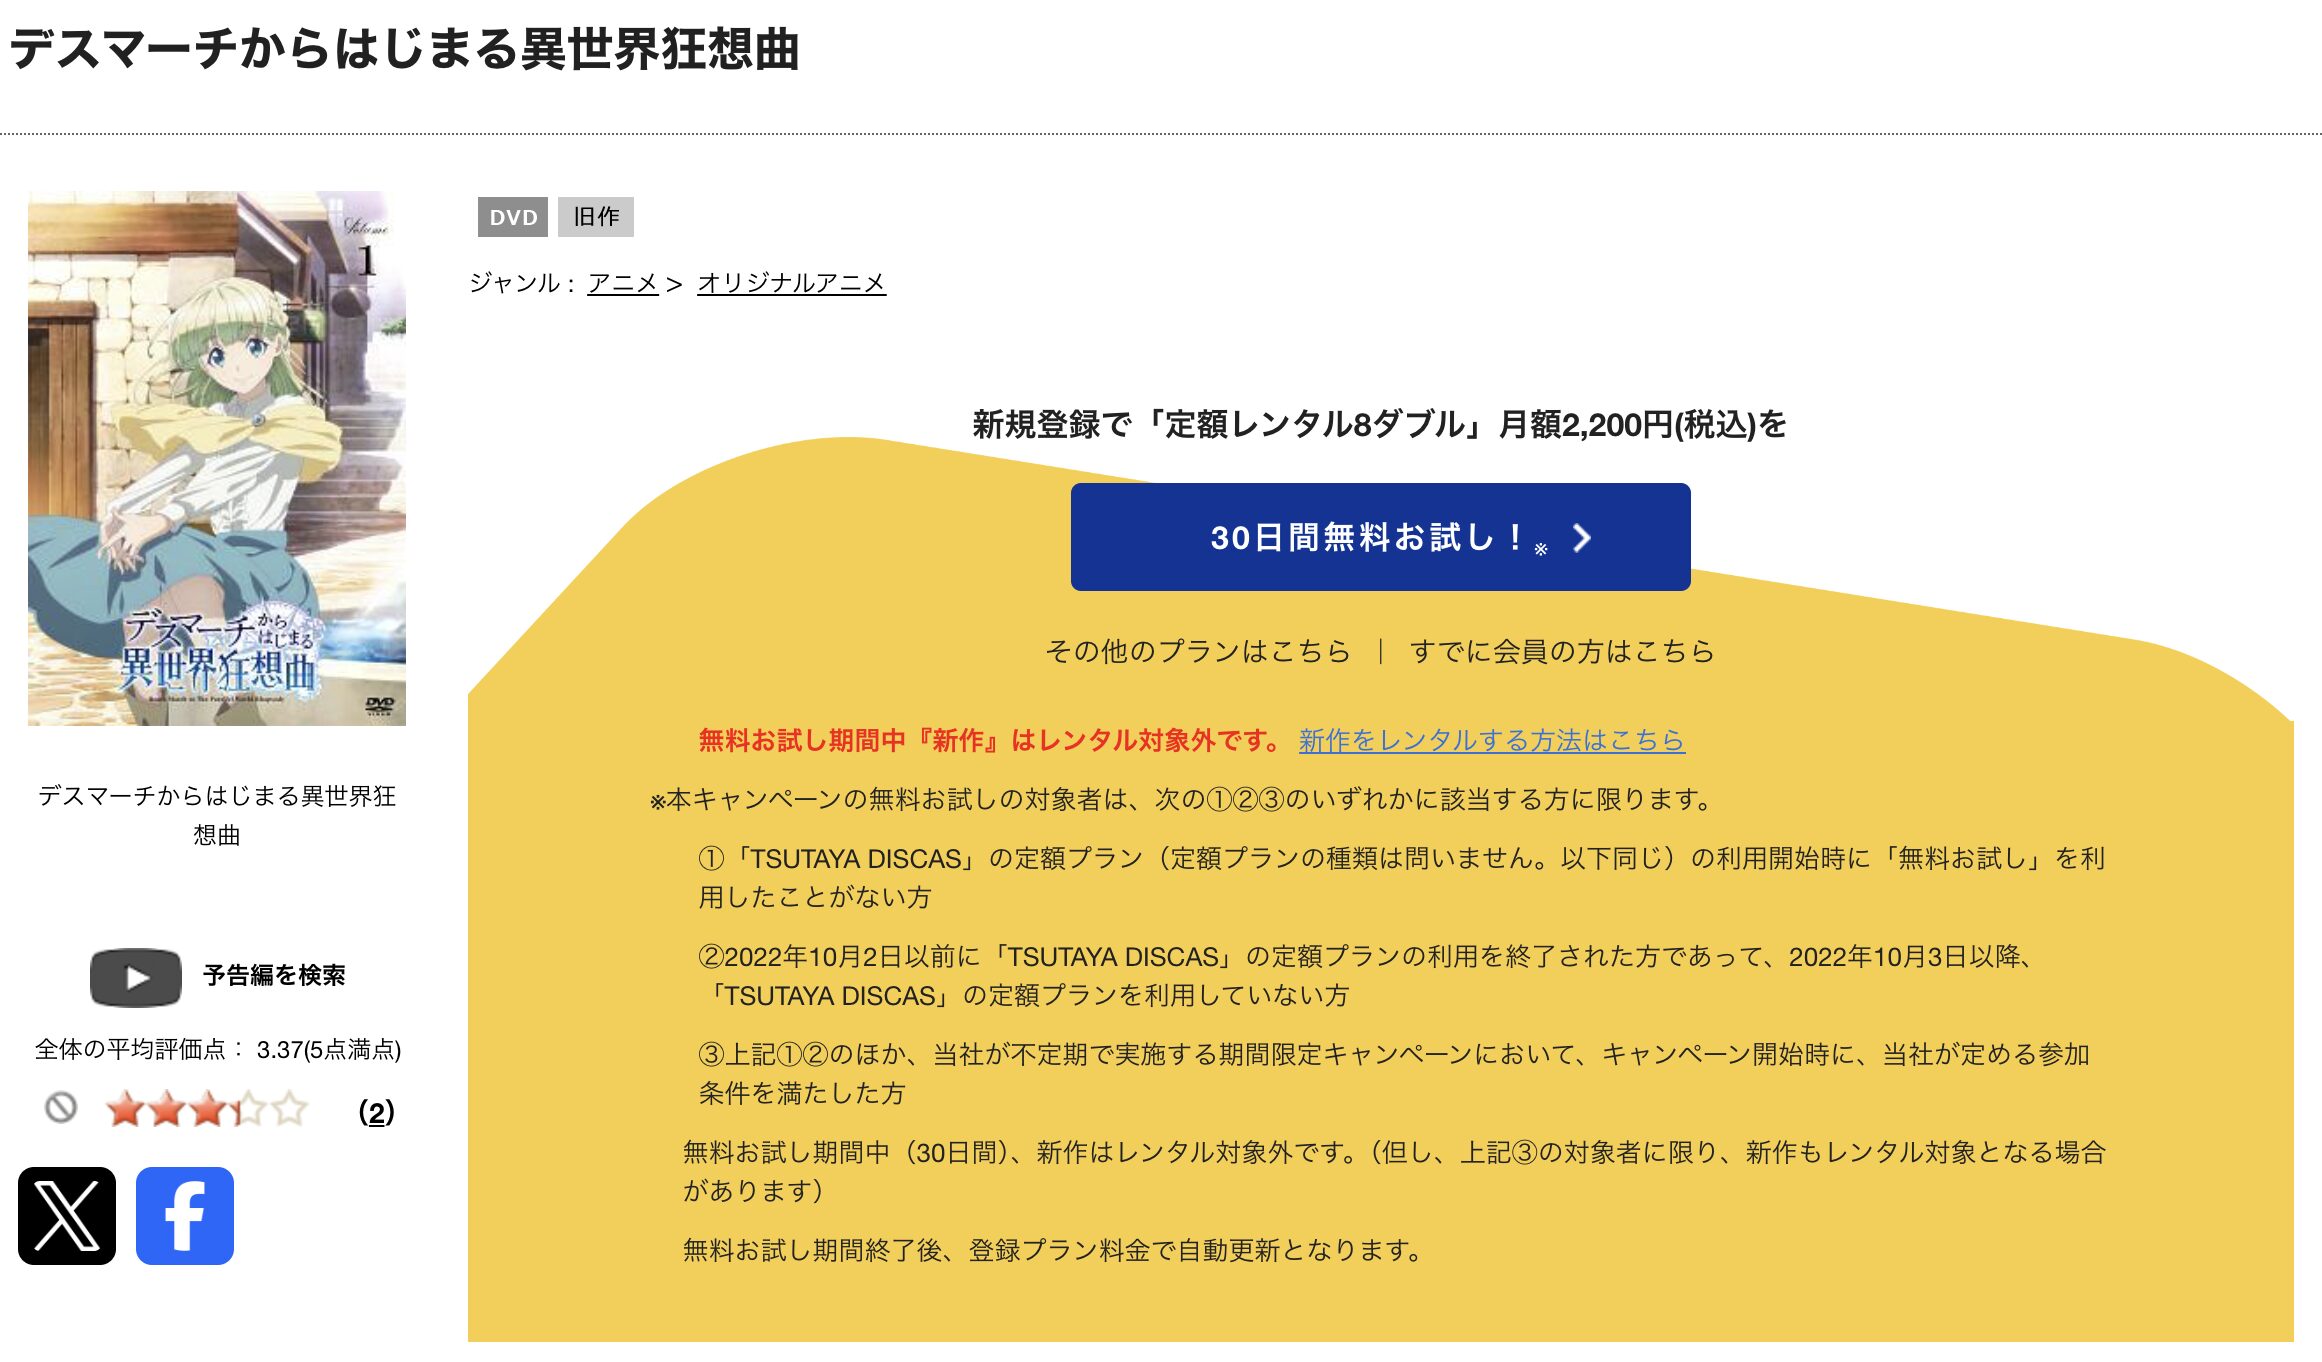Click condition ③ starting 上記①②のほか
This screenshot has height=1362, width=2322.
click(x=1394, y=1073)
